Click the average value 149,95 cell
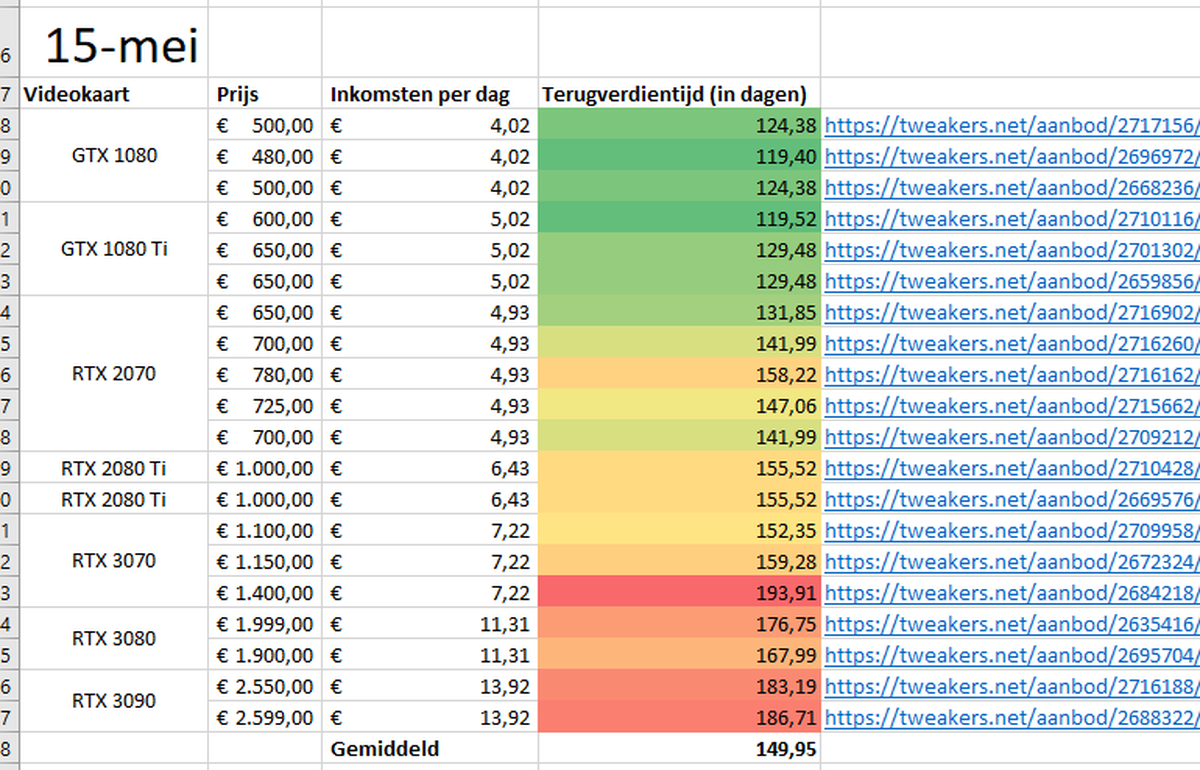Screen dimensions: 1200x770 679,748
